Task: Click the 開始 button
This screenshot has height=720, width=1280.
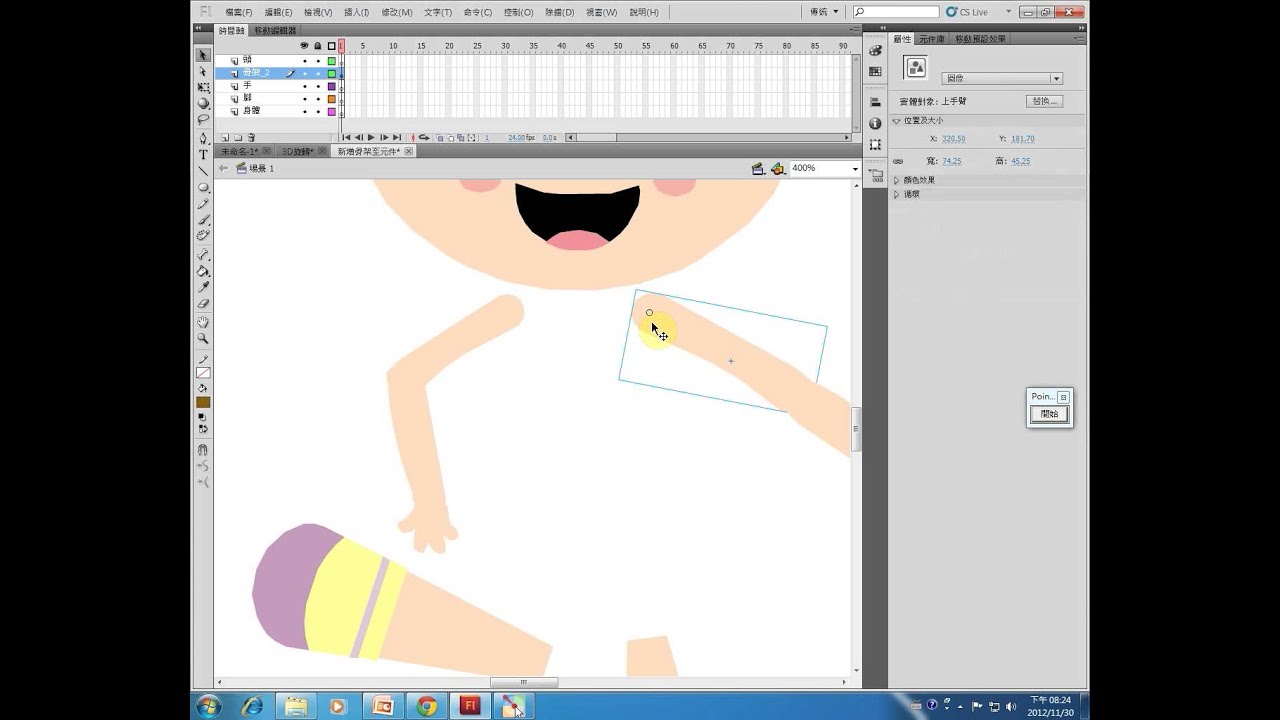Action: tap(1049, 413)
